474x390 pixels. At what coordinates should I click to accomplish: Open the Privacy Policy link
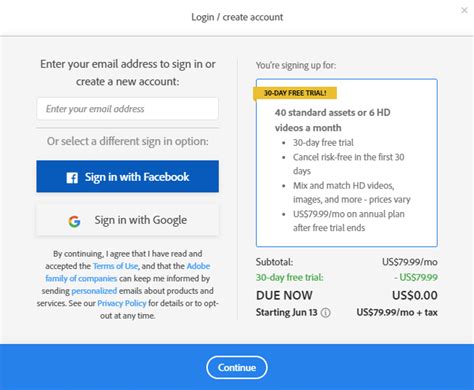[122, 303]
